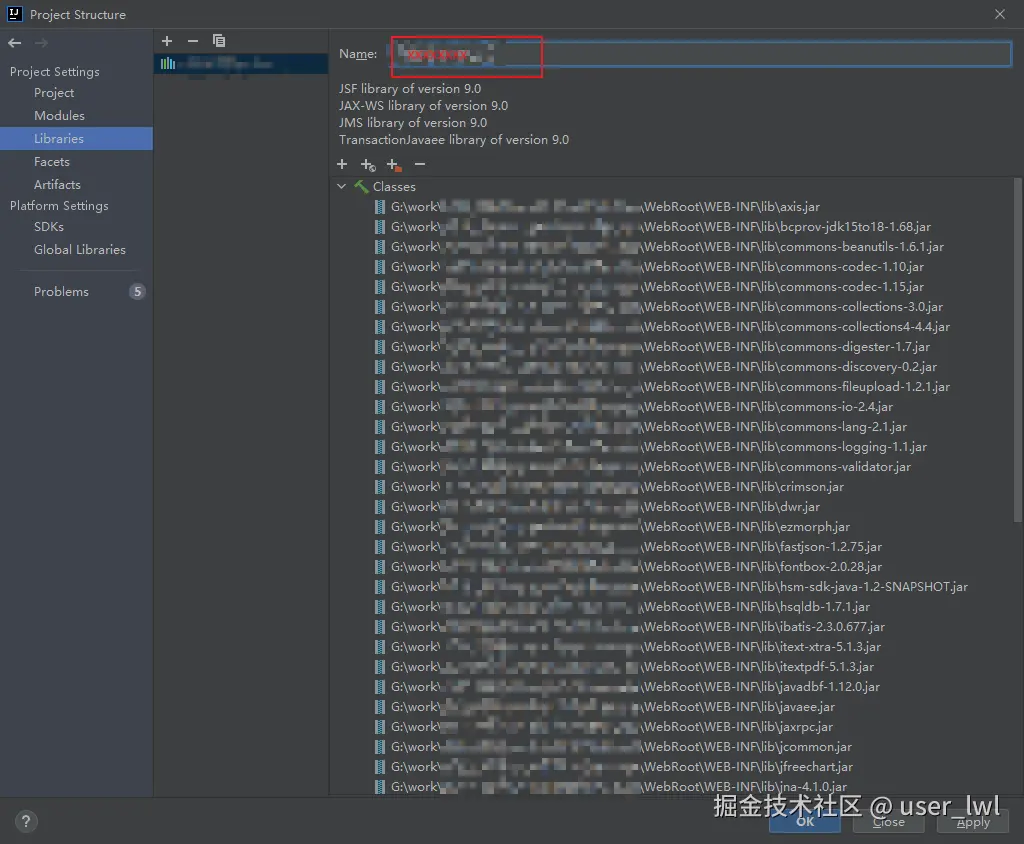Select commons-discovery-0.2.jar entry
Image resolution: width=1024 pixels, height=844 pixels.
coord(656,366)
